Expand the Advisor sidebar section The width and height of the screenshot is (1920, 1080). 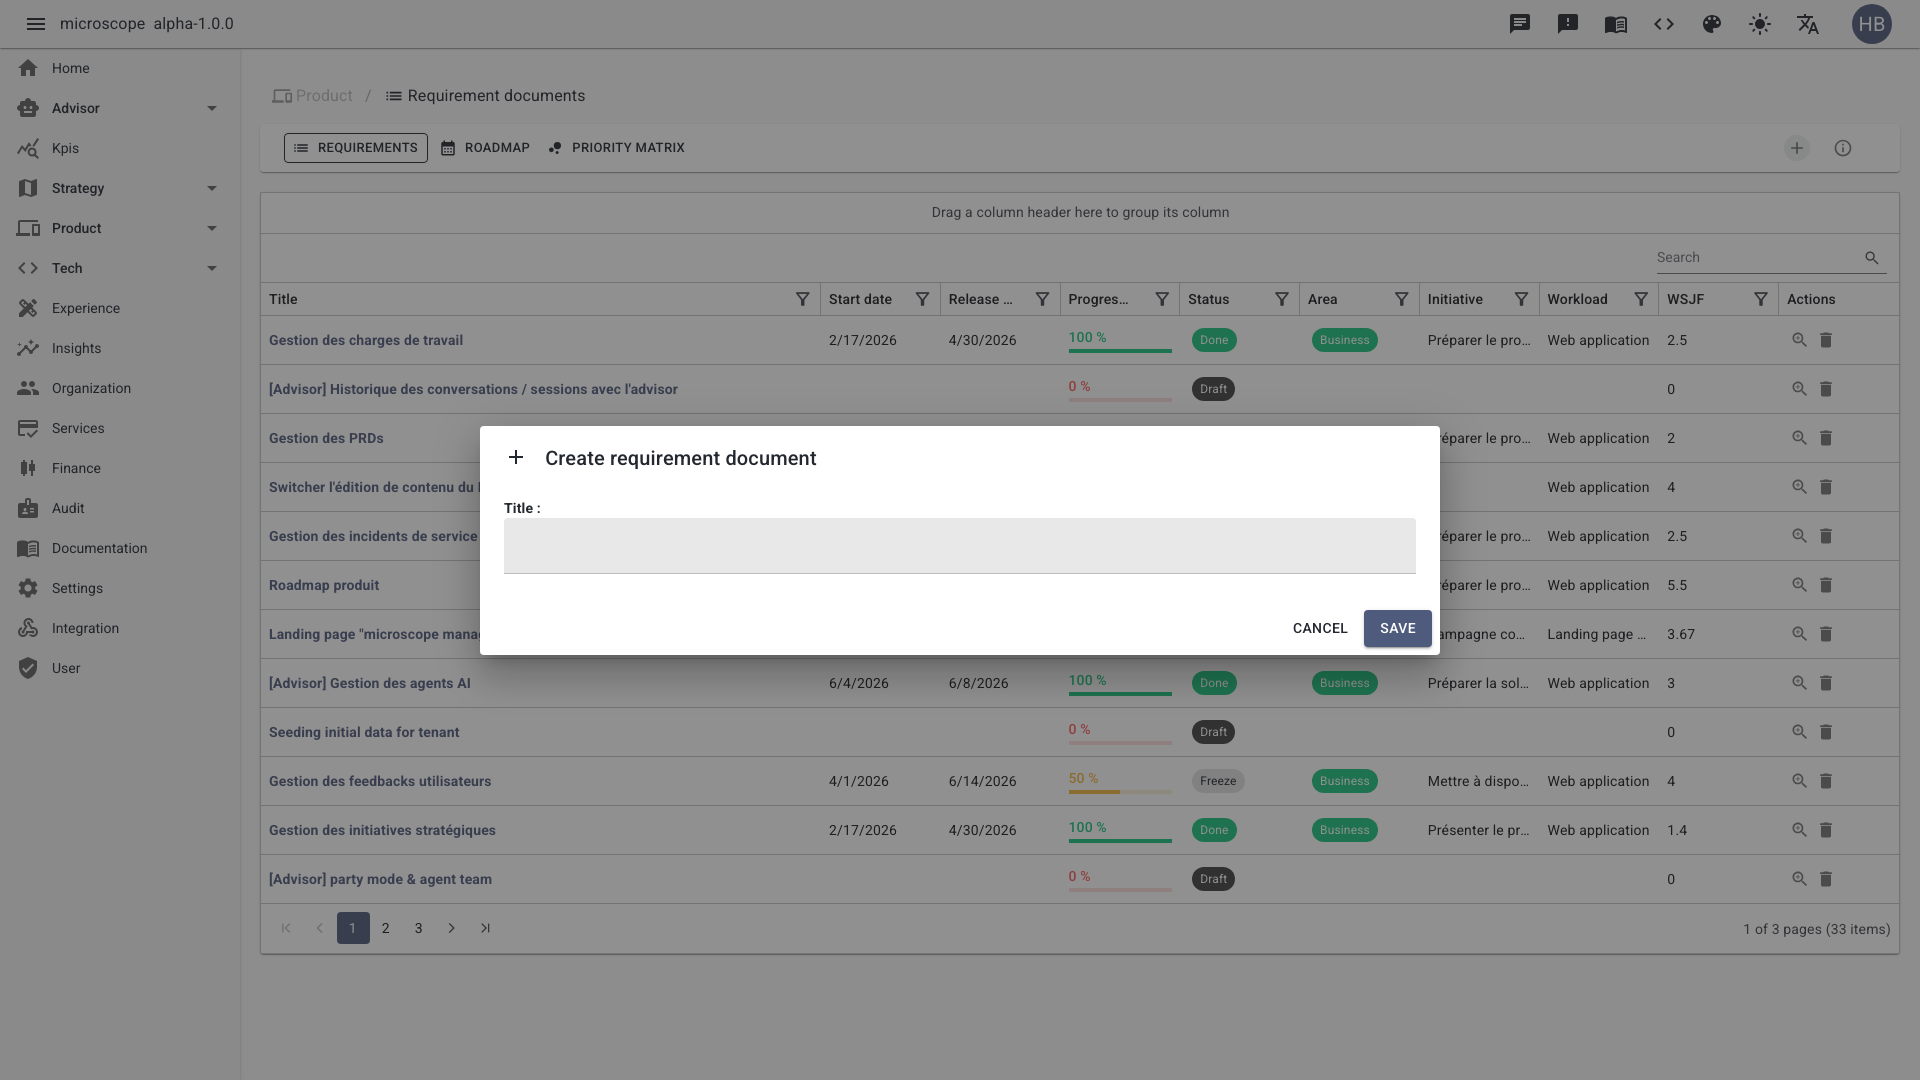click(x=120, y=108)
